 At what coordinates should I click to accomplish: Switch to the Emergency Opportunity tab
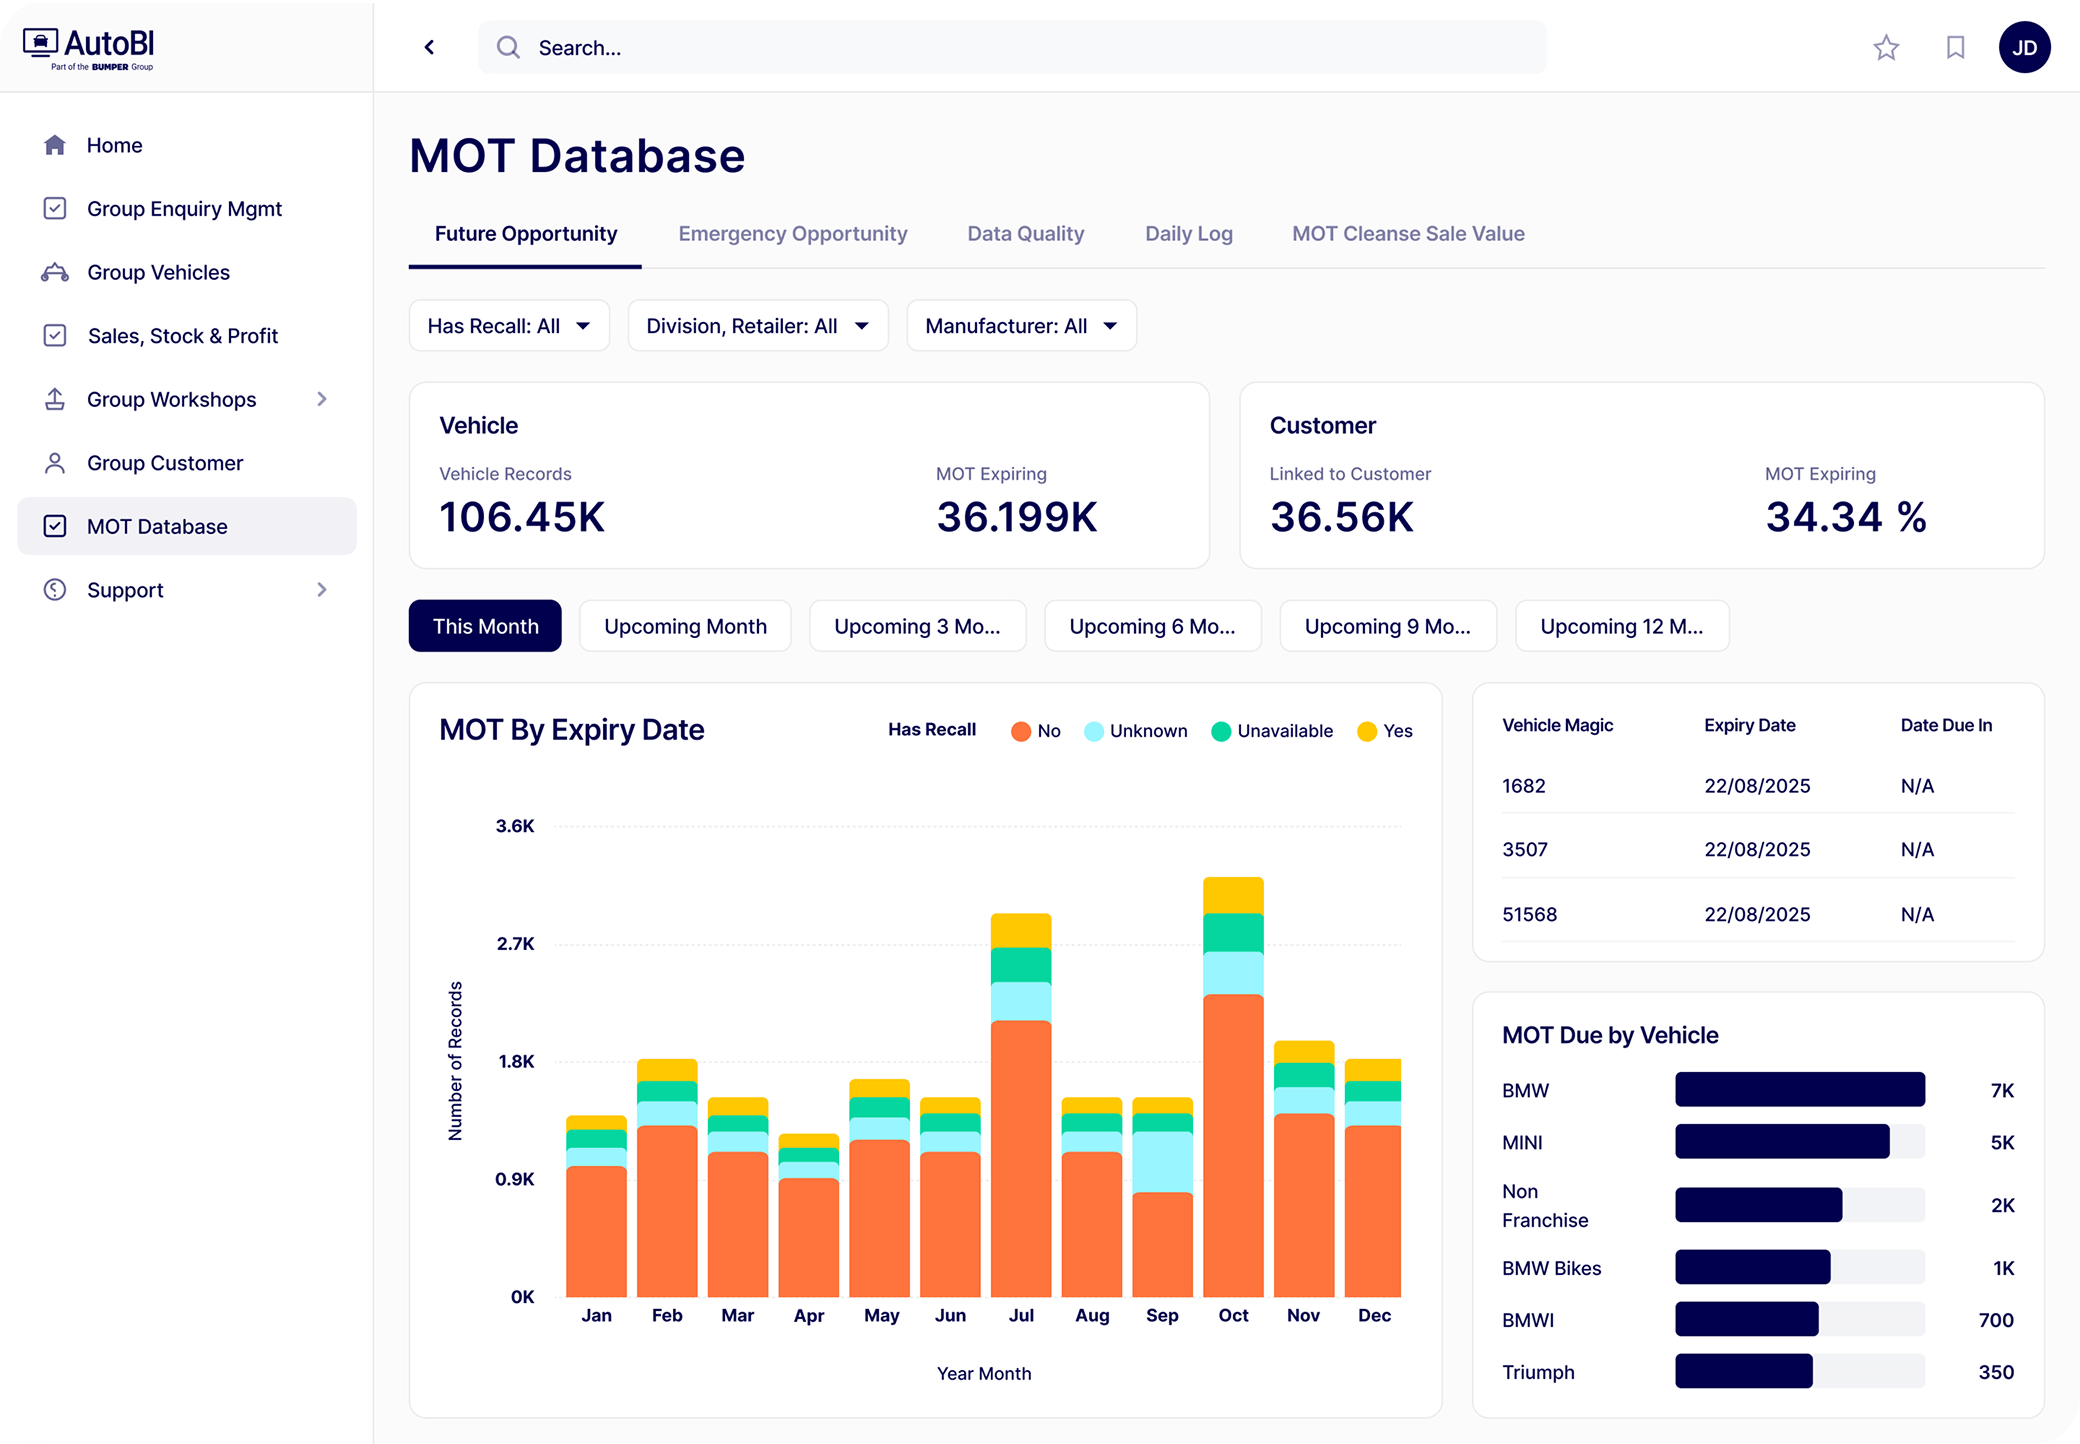tap(792, 234)
